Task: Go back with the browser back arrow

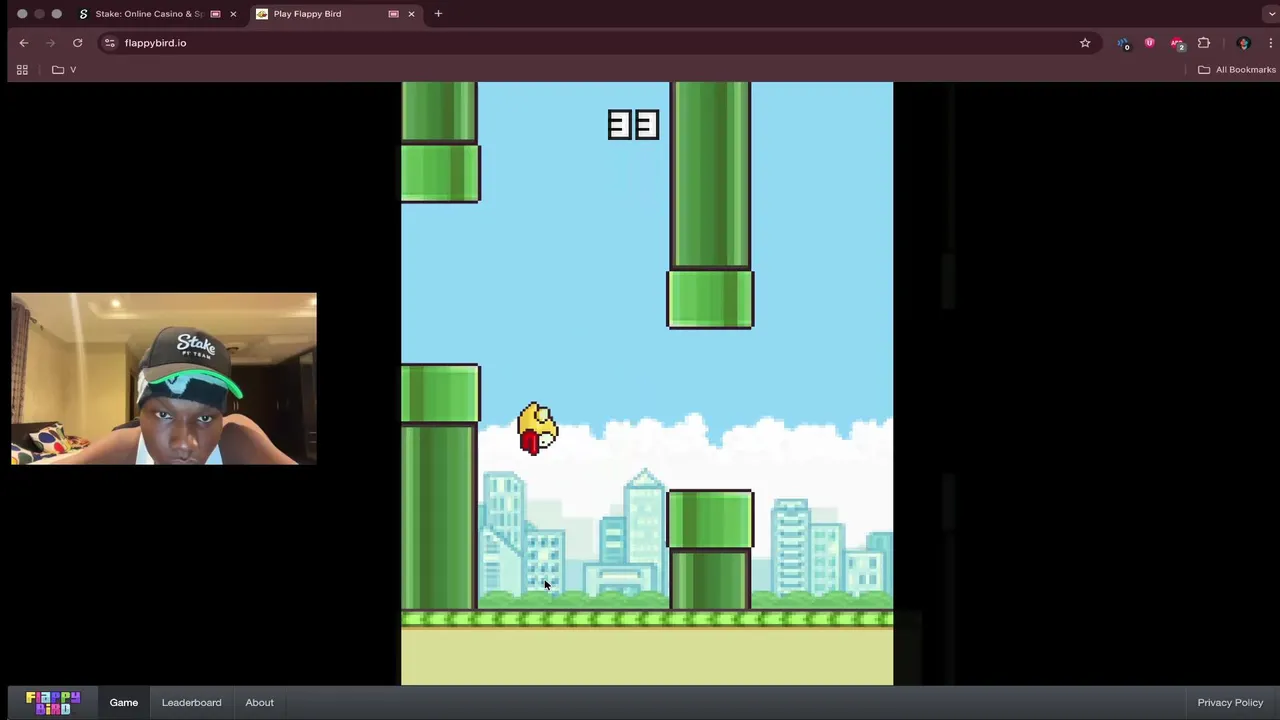Action: point(24,43)
